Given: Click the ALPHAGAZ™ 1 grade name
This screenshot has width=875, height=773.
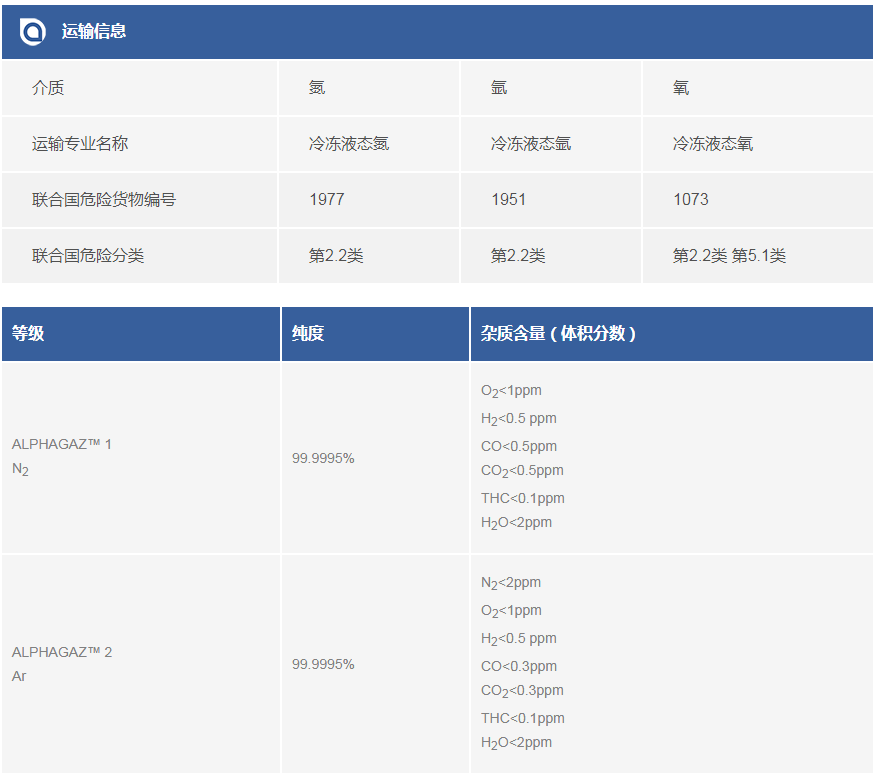Looking at the screenshot, I should [x=62, y=444].
